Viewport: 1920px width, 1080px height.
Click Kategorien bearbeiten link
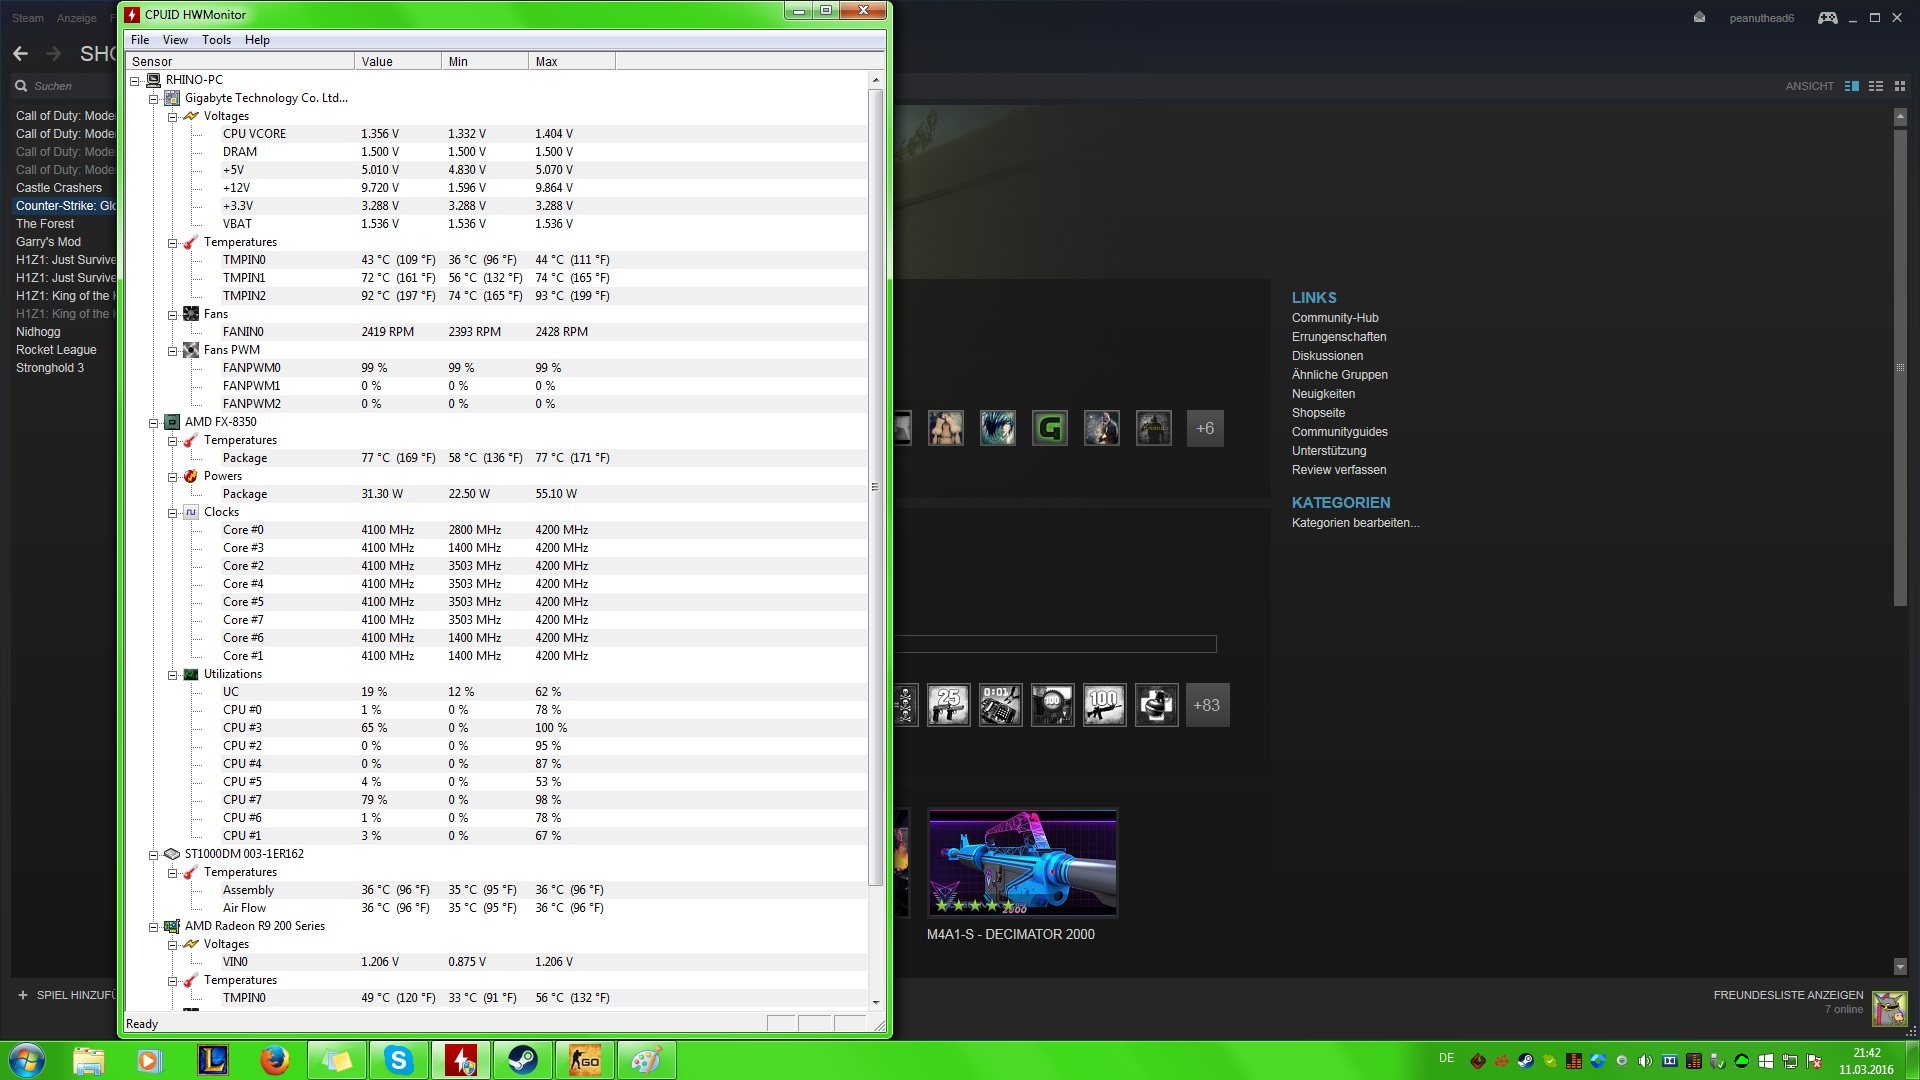(x=1354, y=523)
